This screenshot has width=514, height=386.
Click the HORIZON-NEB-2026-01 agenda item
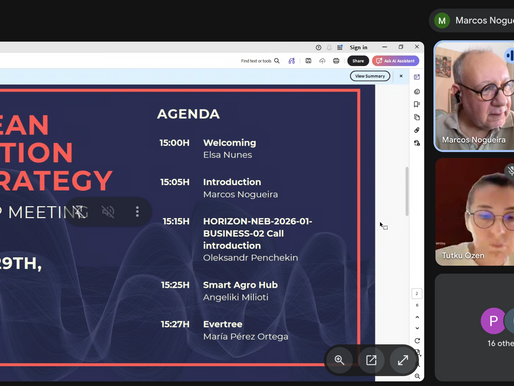pyautogui.click(x=258, y=233)
